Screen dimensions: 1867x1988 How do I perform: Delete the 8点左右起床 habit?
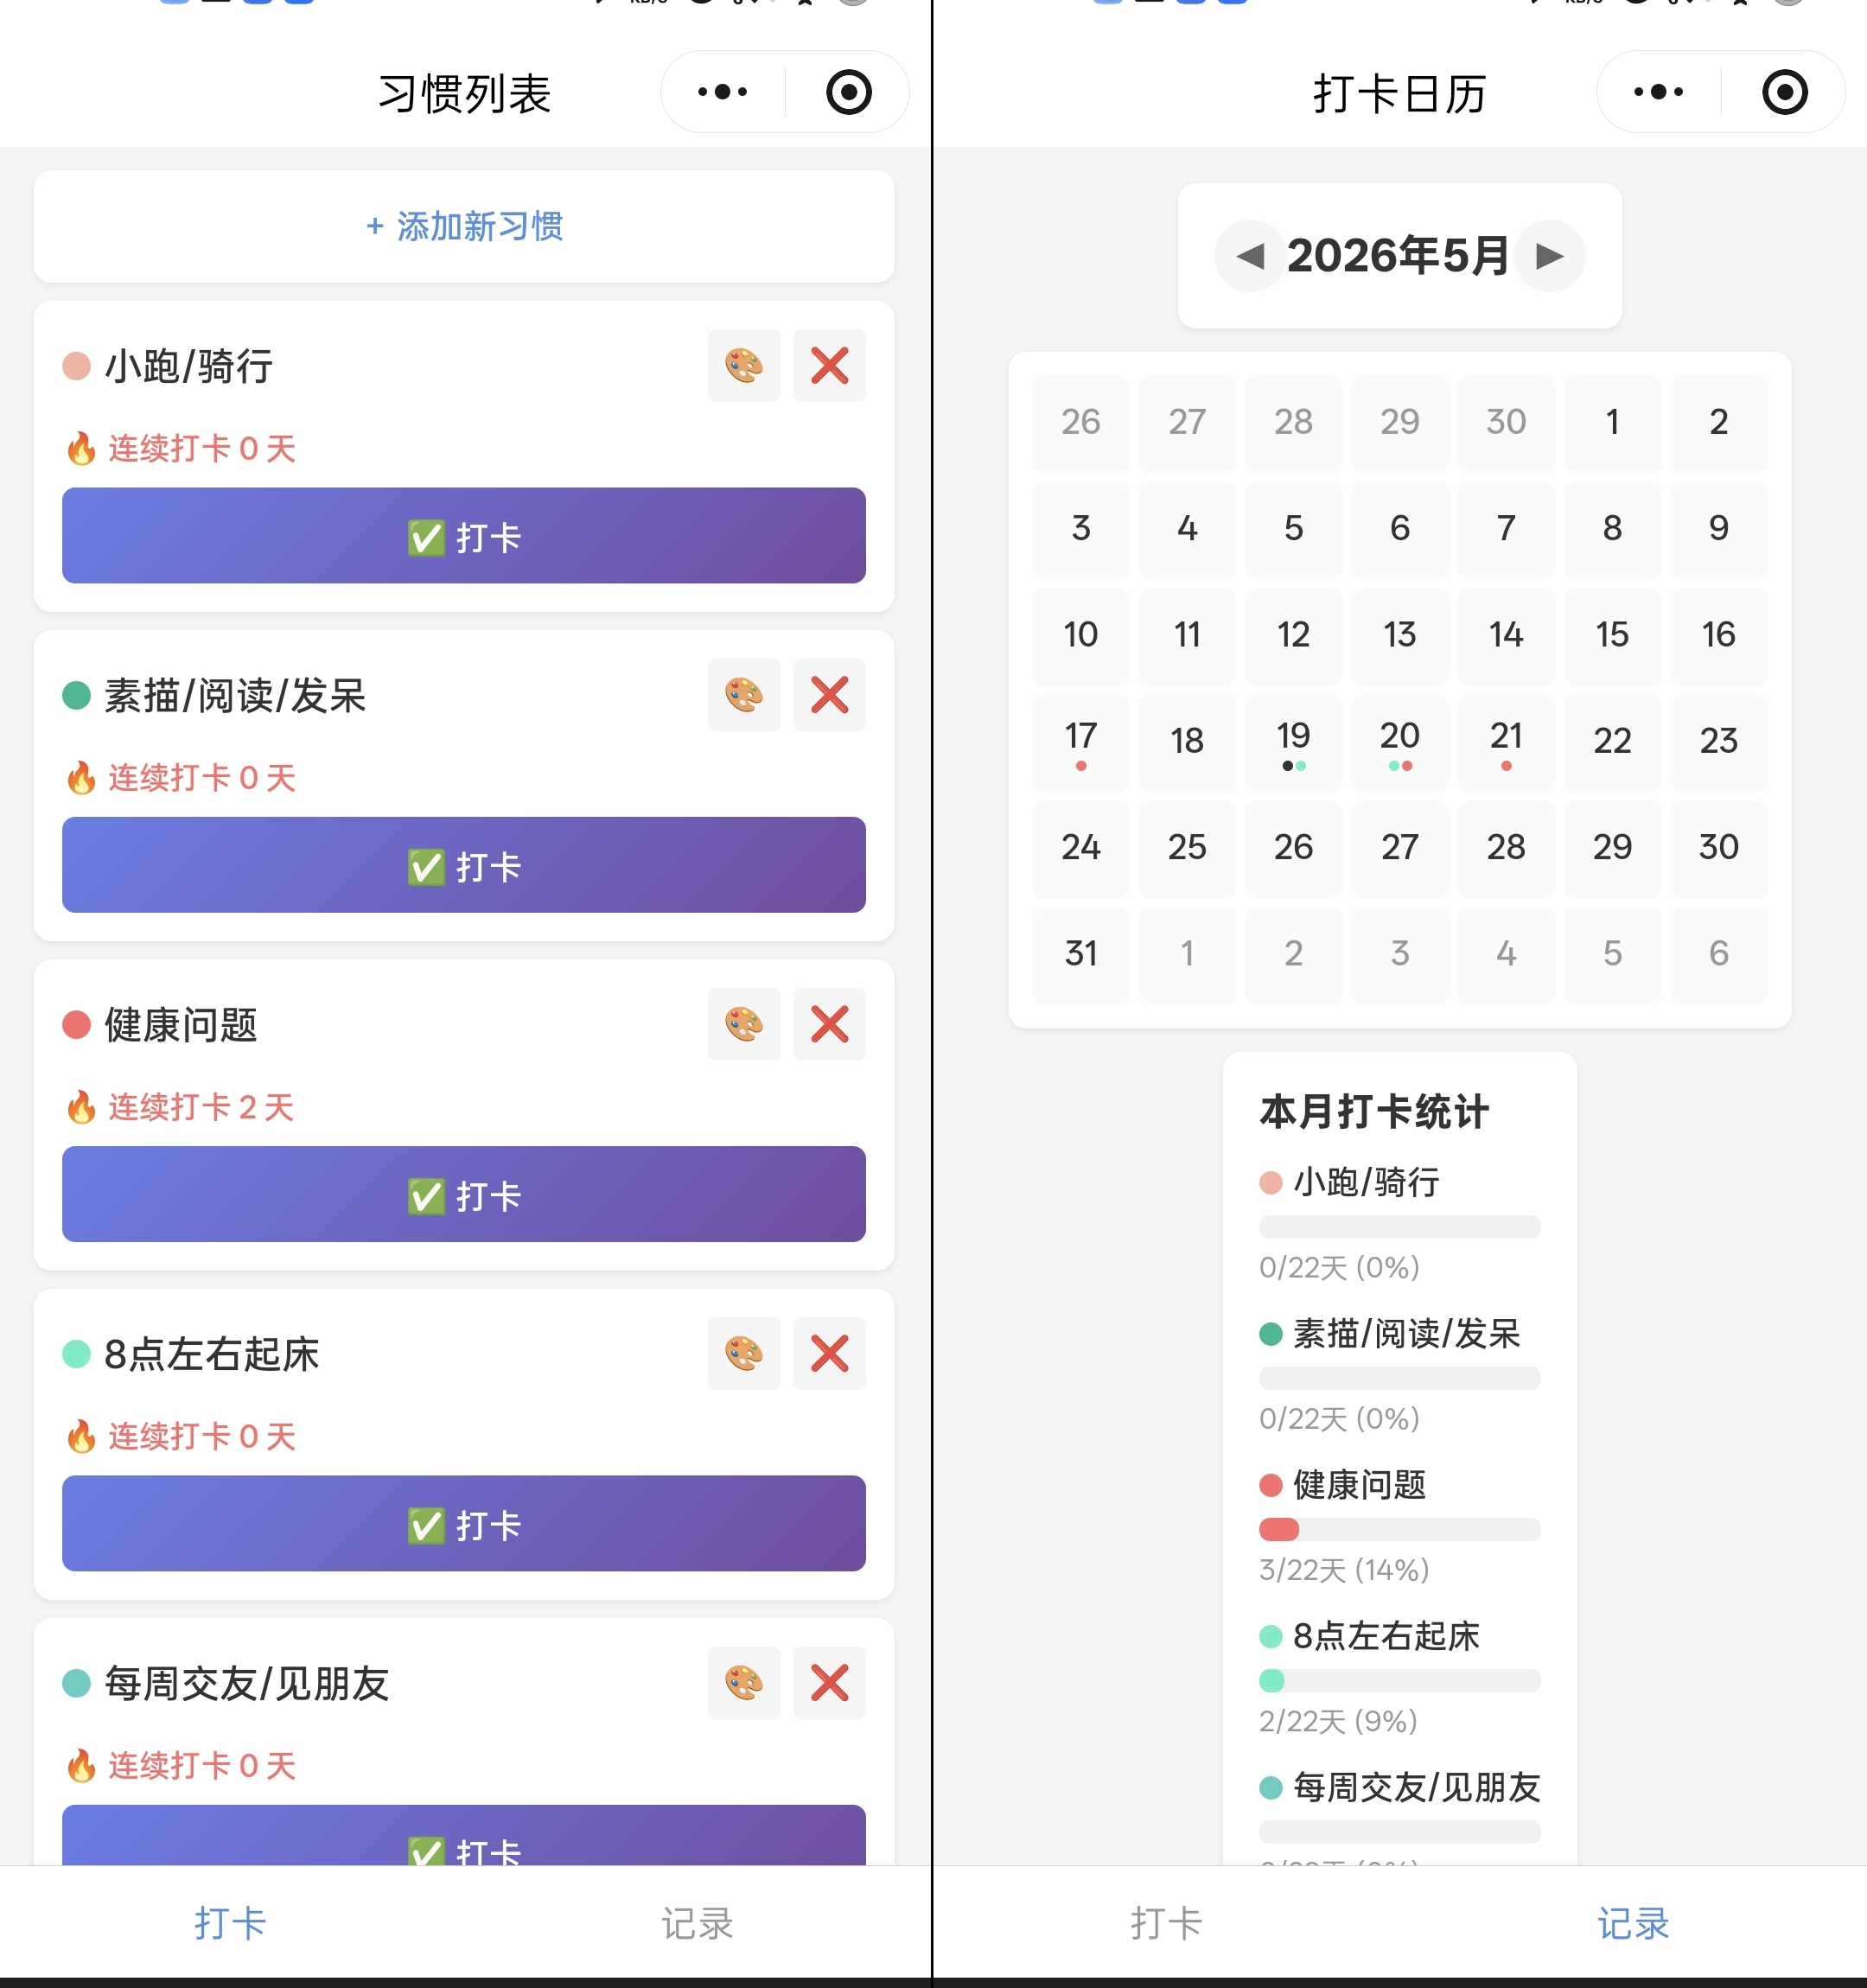[829, 1354]
